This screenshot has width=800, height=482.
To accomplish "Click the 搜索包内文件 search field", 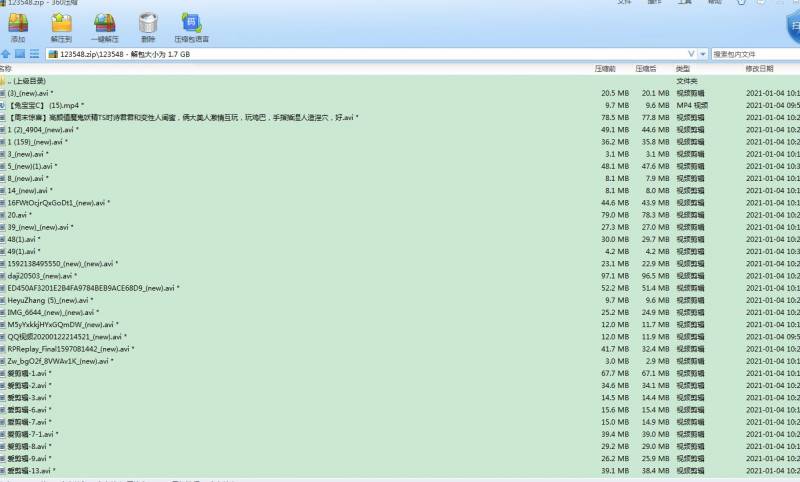I will [x=755, y=53].
